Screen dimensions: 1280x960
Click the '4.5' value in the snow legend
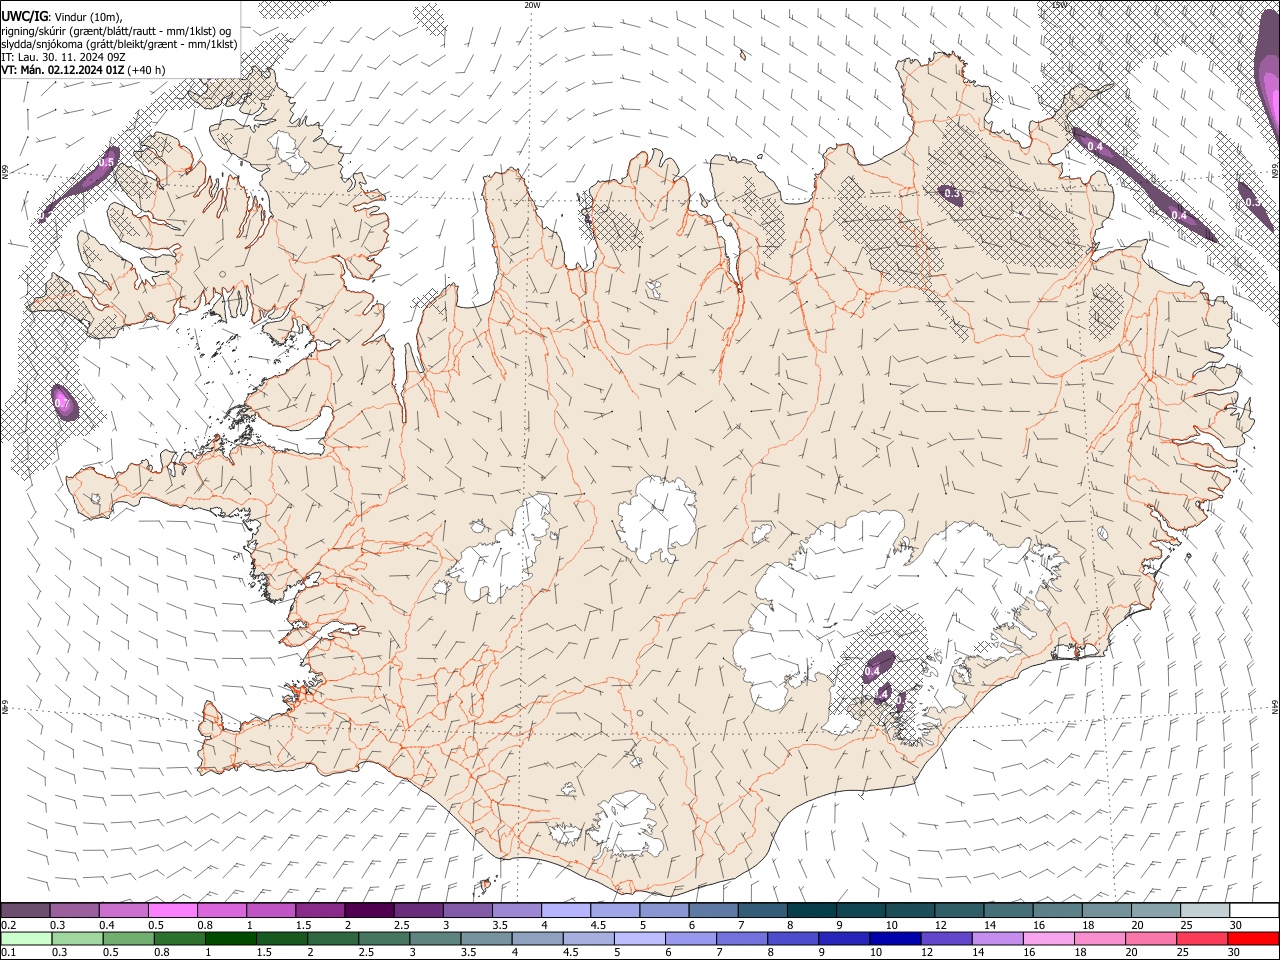(x=598, y=925)
